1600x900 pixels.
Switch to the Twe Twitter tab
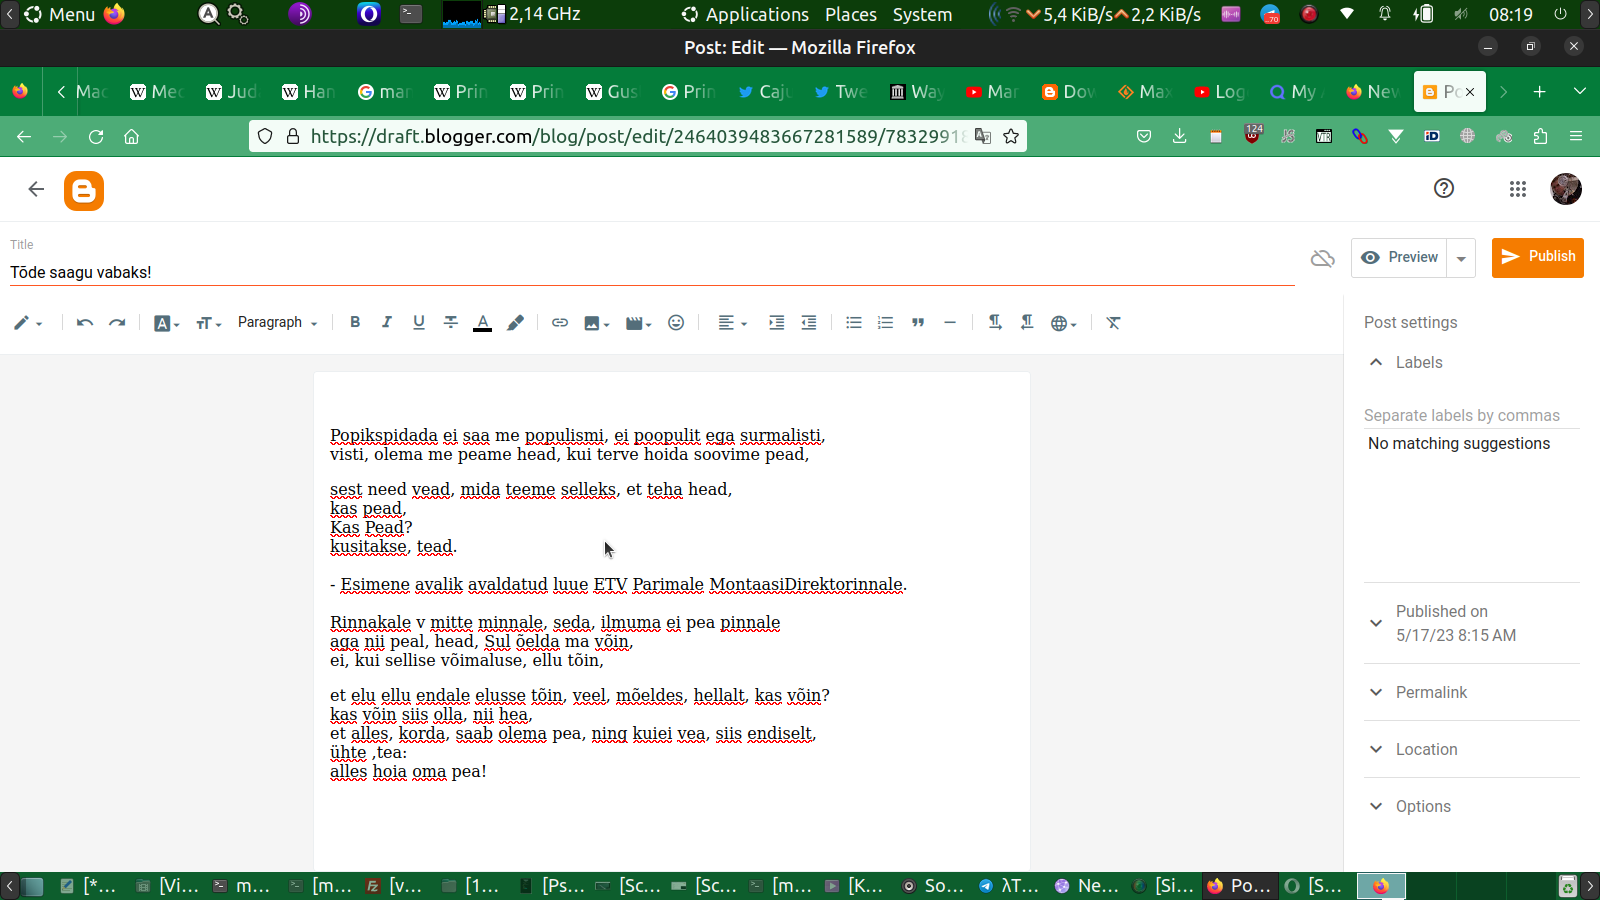point(840,92)
